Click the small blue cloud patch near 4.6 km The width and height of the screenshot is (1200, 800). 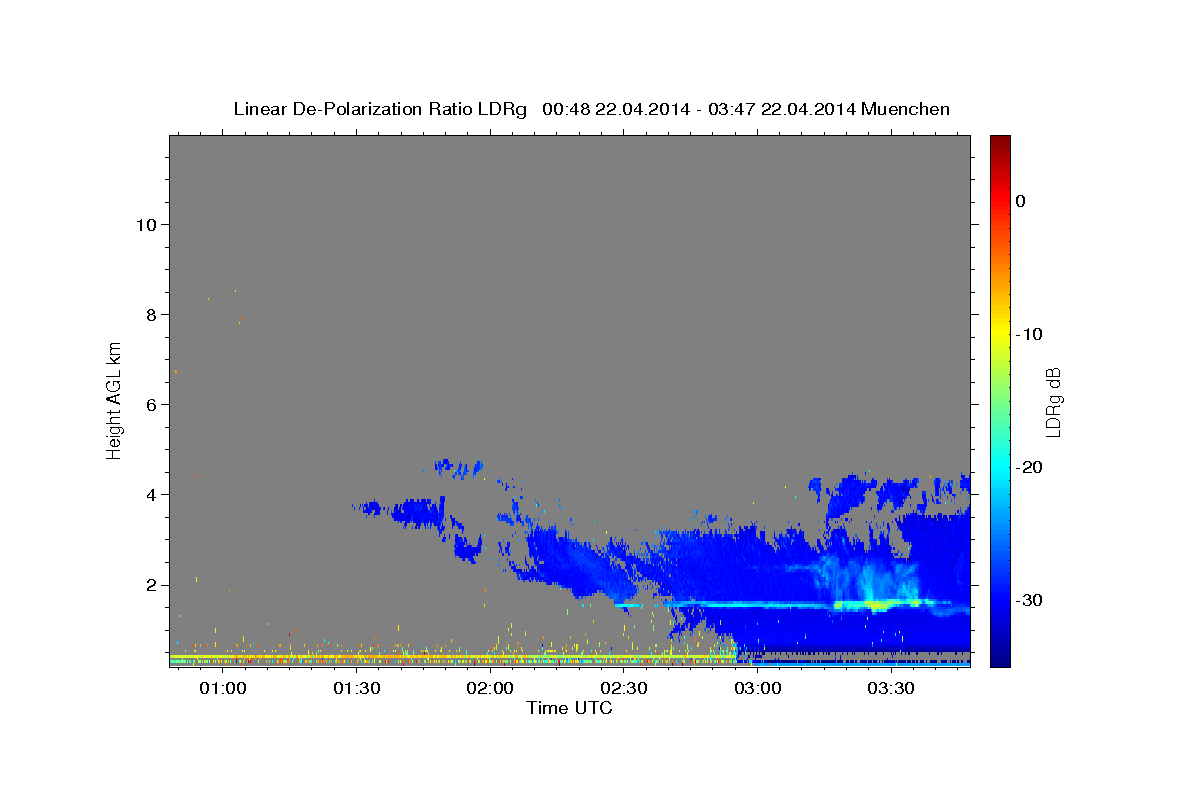click(459, 467)
